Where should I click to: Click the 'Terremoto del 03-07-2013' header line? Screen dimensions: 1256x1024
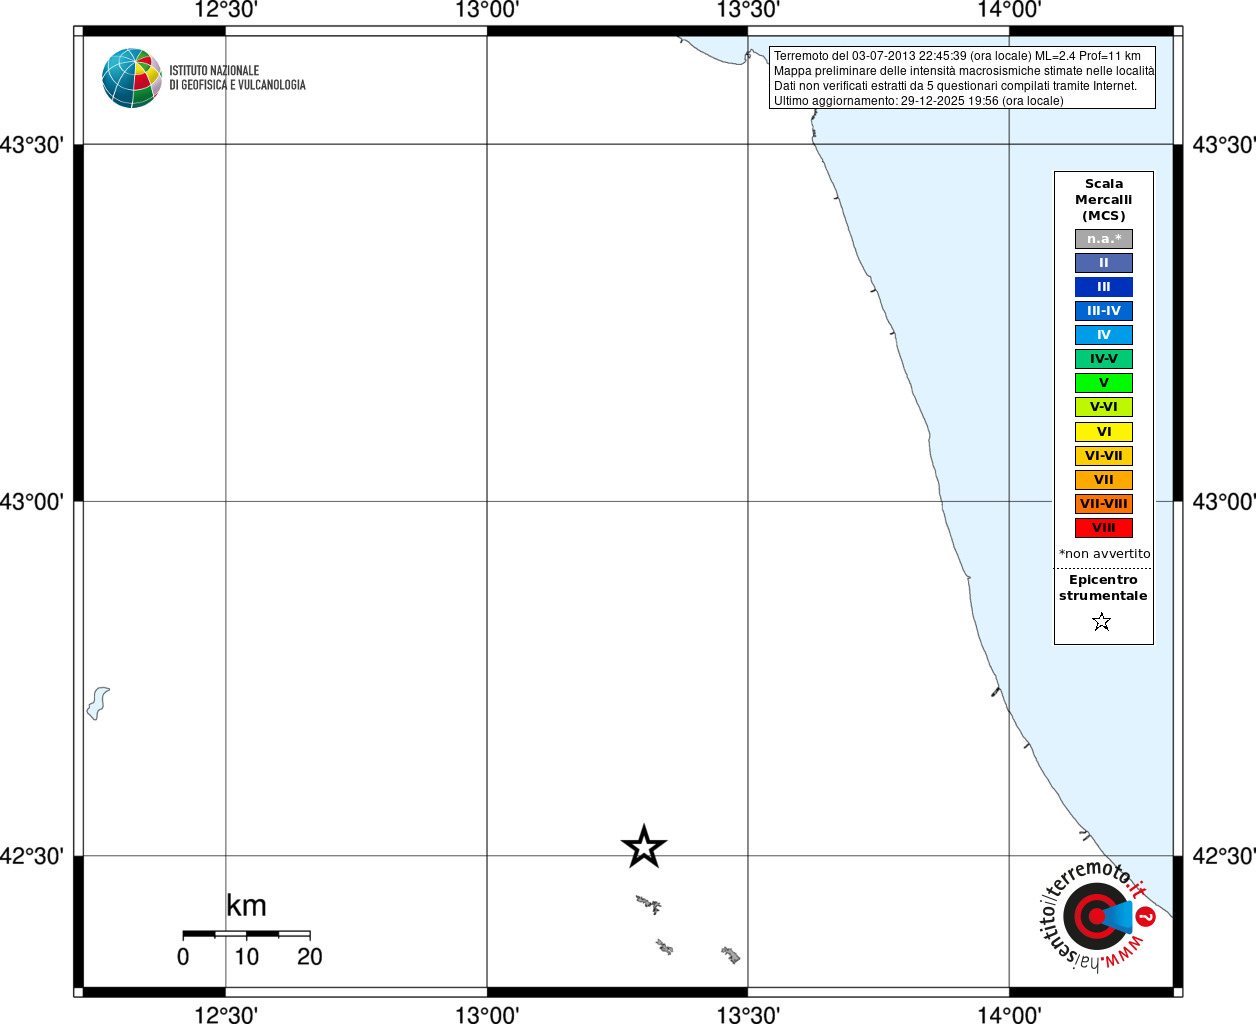[957, 56]
